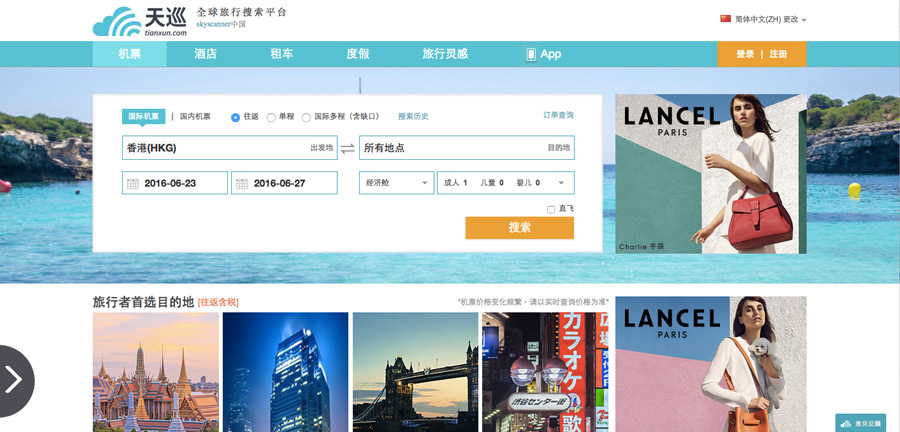Viewport: 900px width, 432px height.
Task: Click the Lancel ad with orange bag
Action: pyautogui.click(x=711, y=364)
